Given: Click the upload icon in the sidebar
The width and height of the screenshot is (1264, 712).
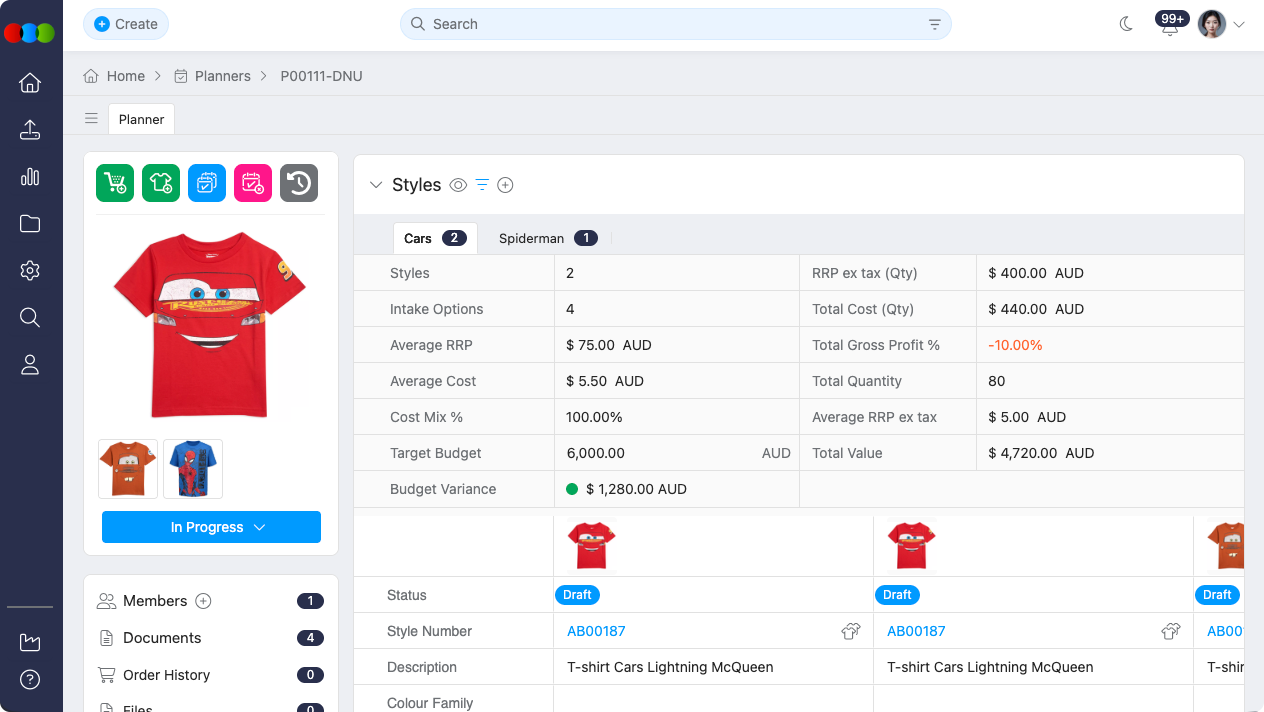Looking at the screenshot, I should pyautogui.click(x=30, y=129).
